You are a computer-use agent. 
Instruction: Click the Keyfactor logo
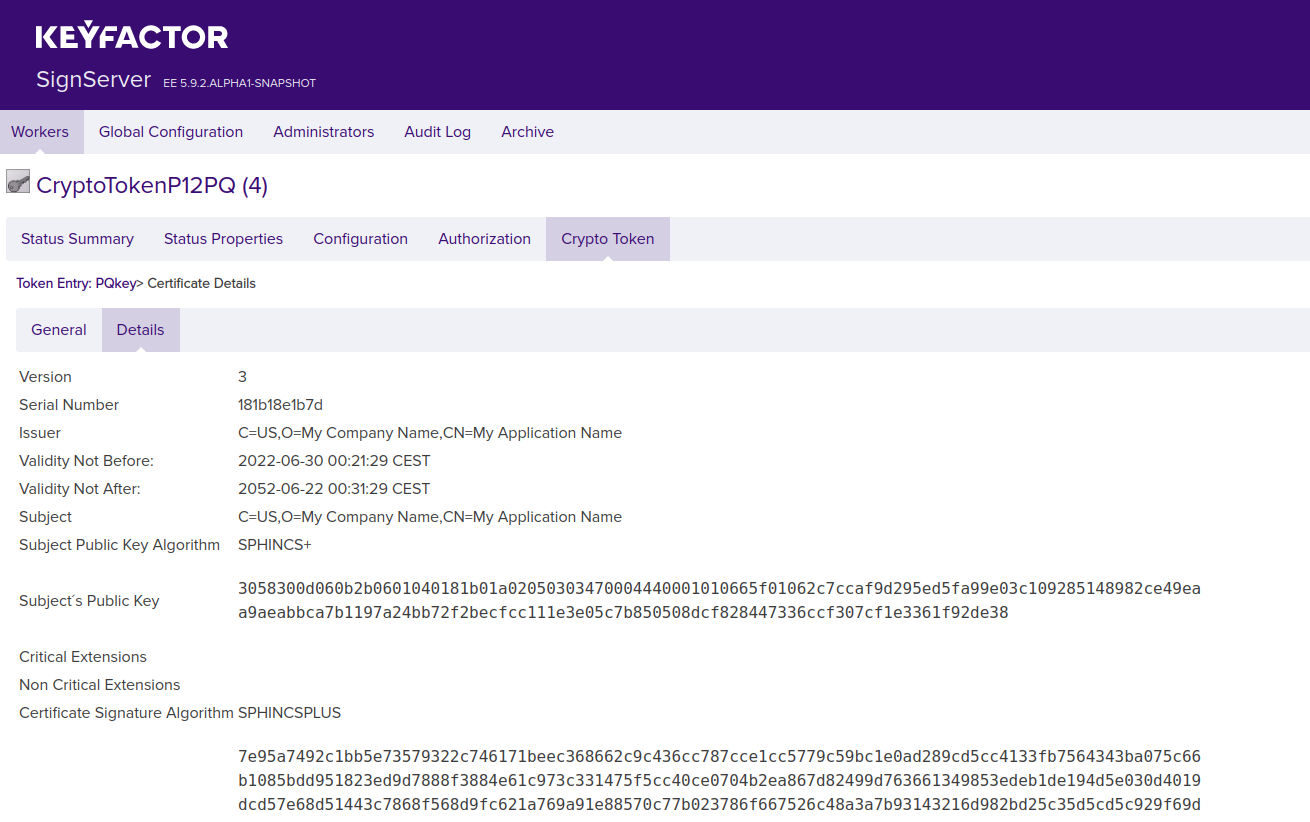tap(132, 36)
